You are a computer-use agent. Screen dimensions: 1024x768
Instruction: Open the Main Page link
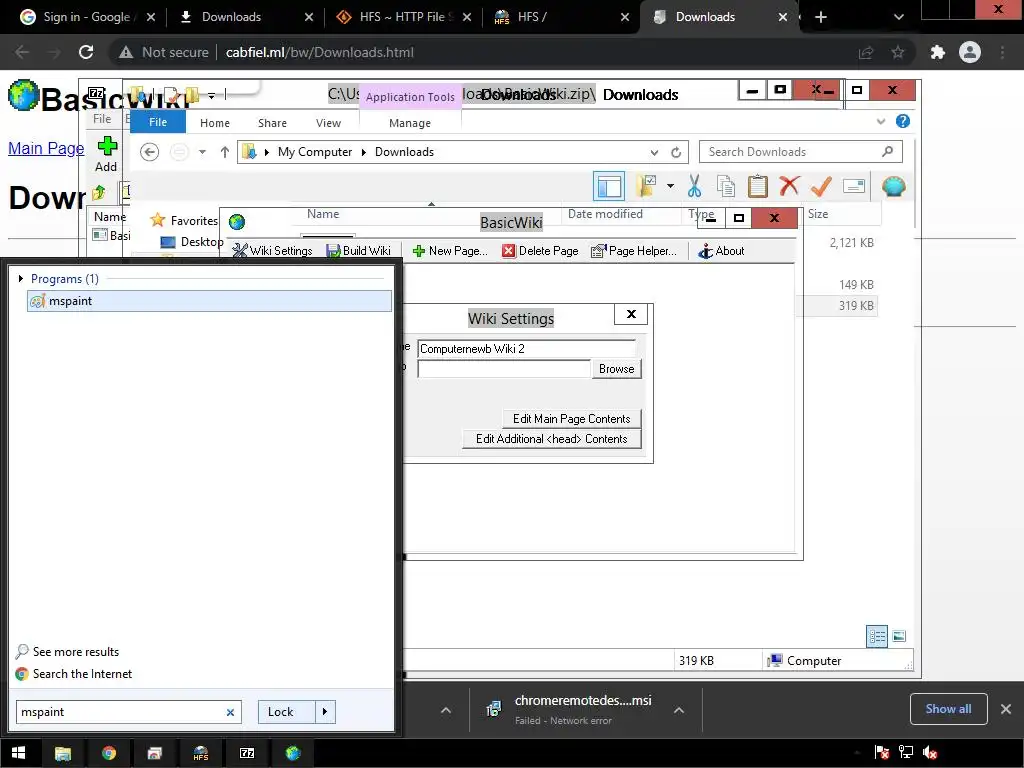click(46, 148)
